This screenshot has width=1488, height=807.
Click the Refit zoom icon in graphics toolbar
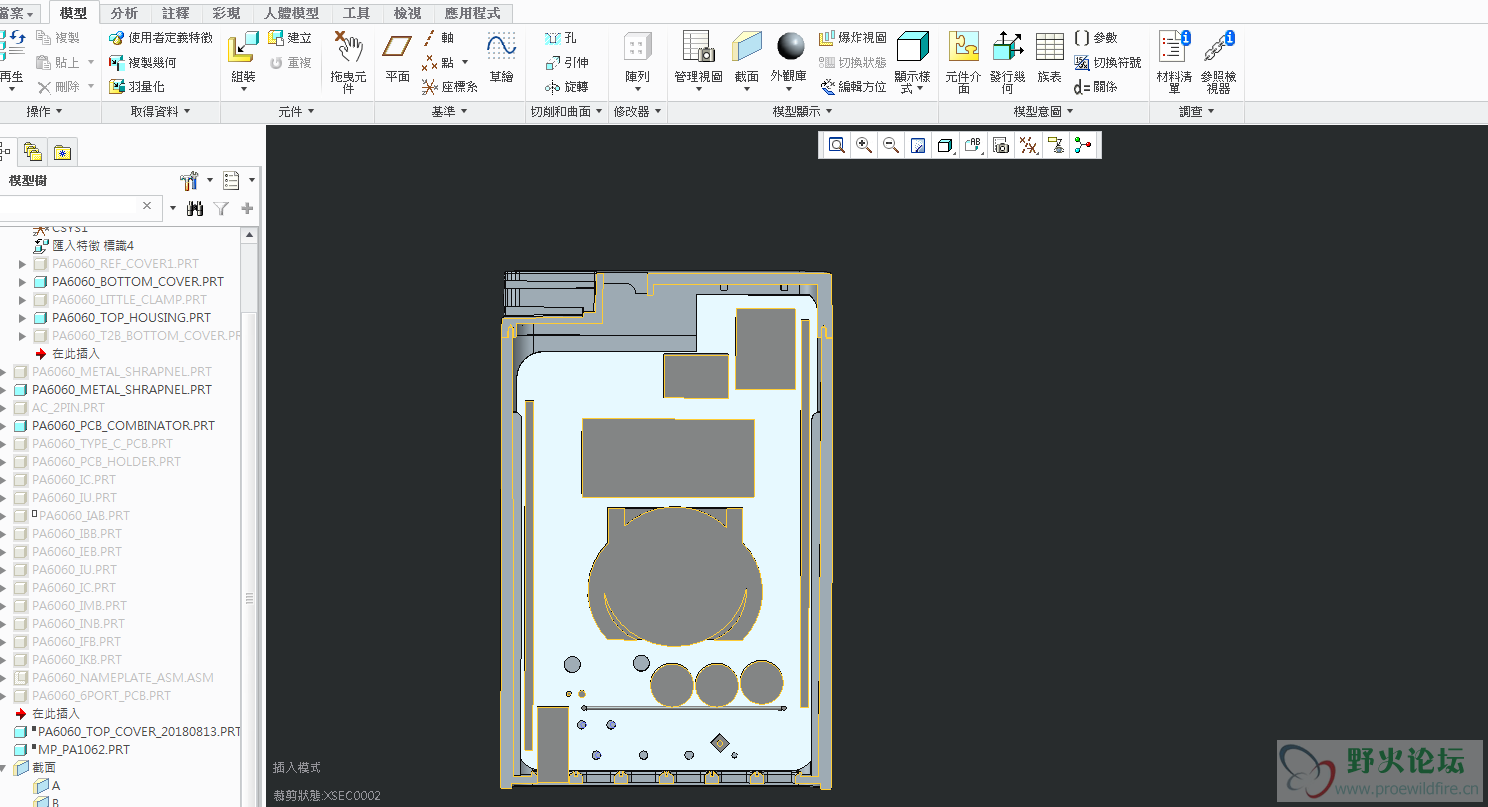click(x=836, y=146)
